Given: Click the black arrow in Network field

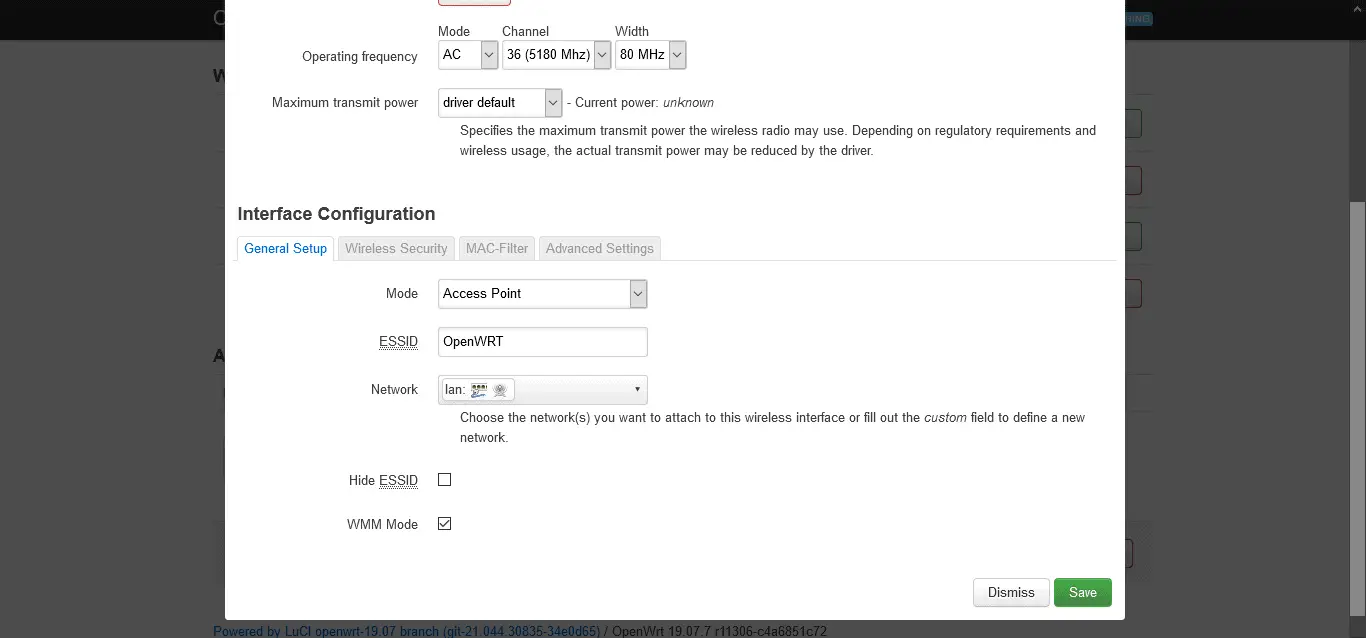Looking at the screenshot, I should [637, 390].
